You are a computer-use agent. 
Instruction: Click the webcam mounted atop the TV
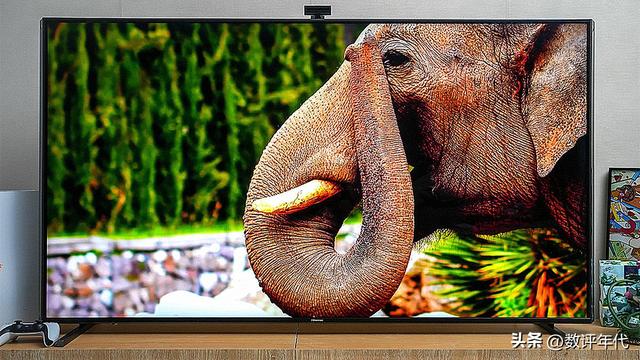point(318,11)
